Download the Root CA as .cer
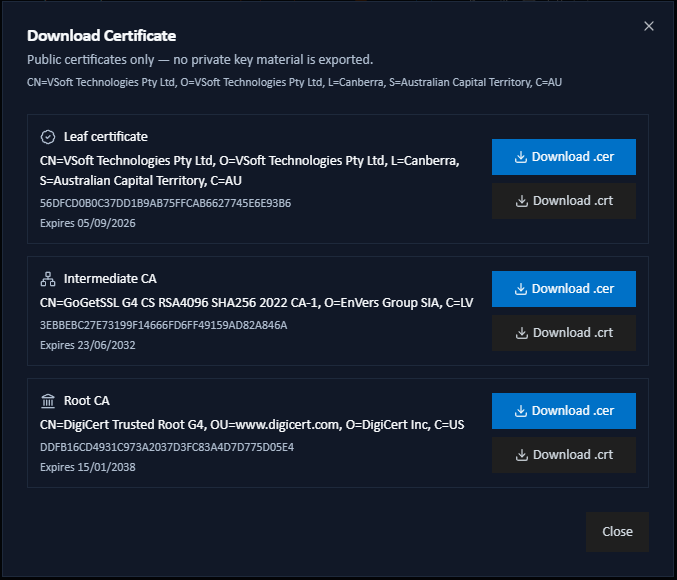This screenshot has height=580, width=677. pos(563,411)
